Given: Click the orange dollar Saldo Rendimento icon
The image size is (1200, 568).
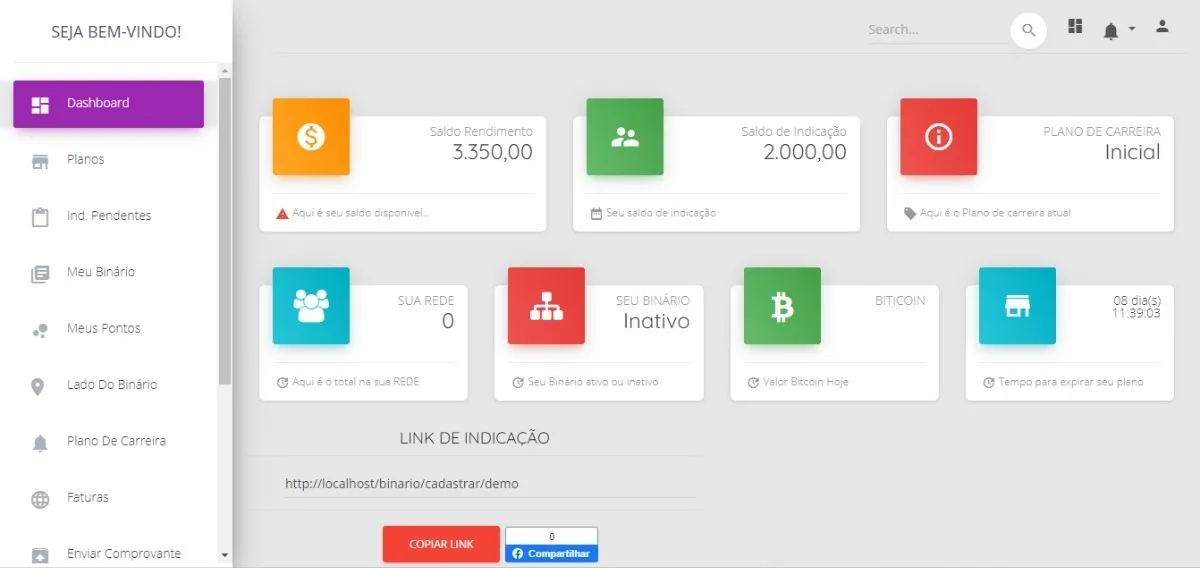Looking at the screenshot, I should point(311,137).
